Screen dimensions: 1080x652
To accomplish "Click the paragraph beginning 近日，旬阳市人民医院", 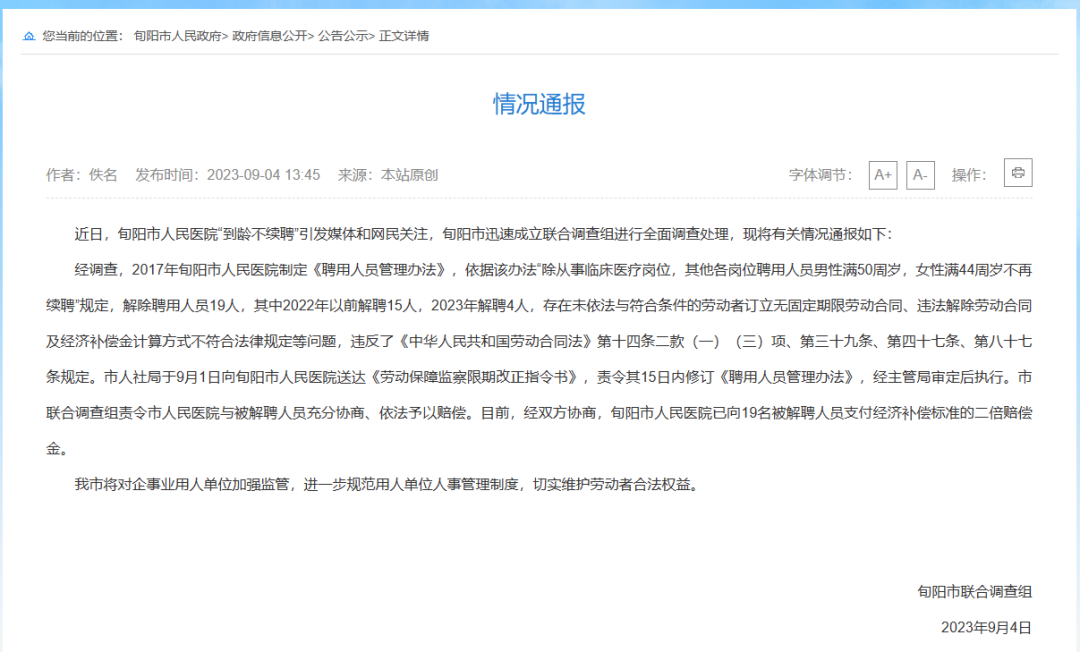I will click(483, 234).
